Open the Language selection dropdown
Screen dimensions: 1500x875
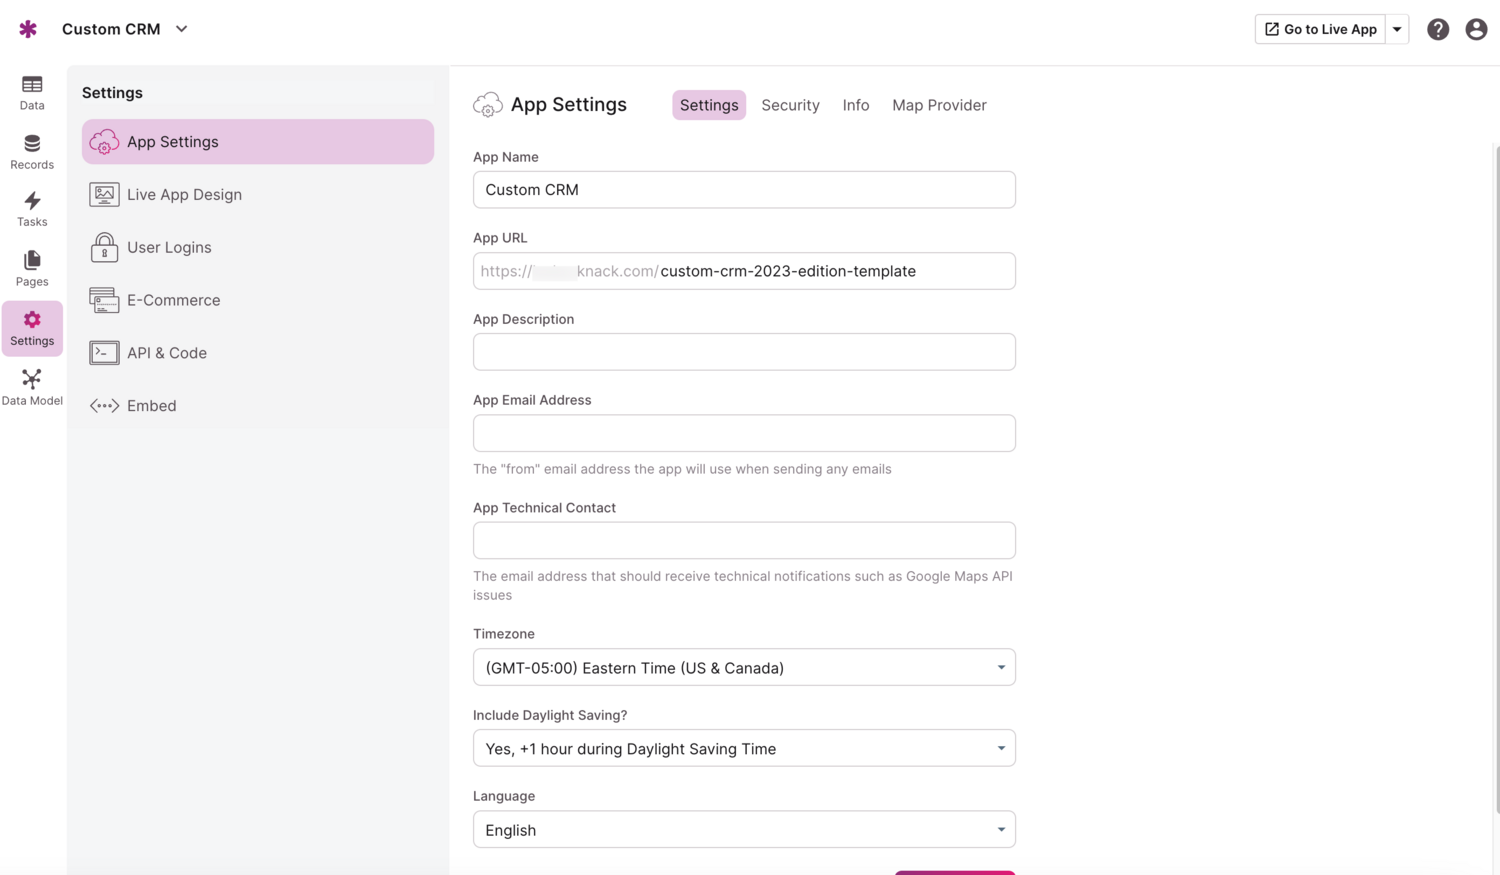point(744,829)
